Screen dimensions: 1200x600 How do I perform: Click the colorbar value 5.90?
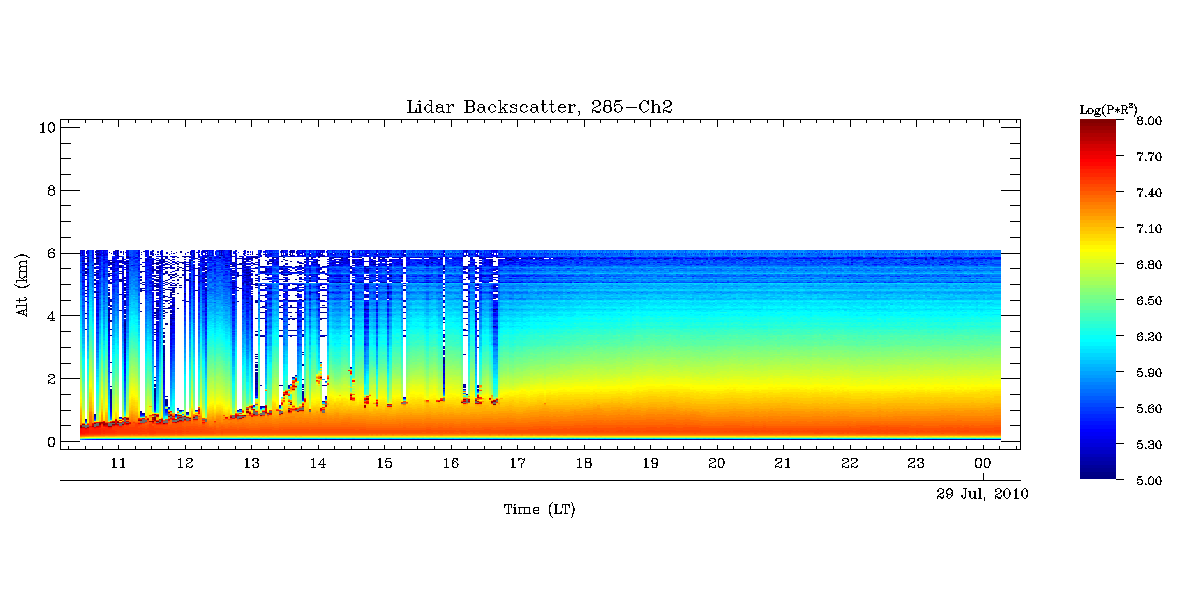coord(1149,372)
